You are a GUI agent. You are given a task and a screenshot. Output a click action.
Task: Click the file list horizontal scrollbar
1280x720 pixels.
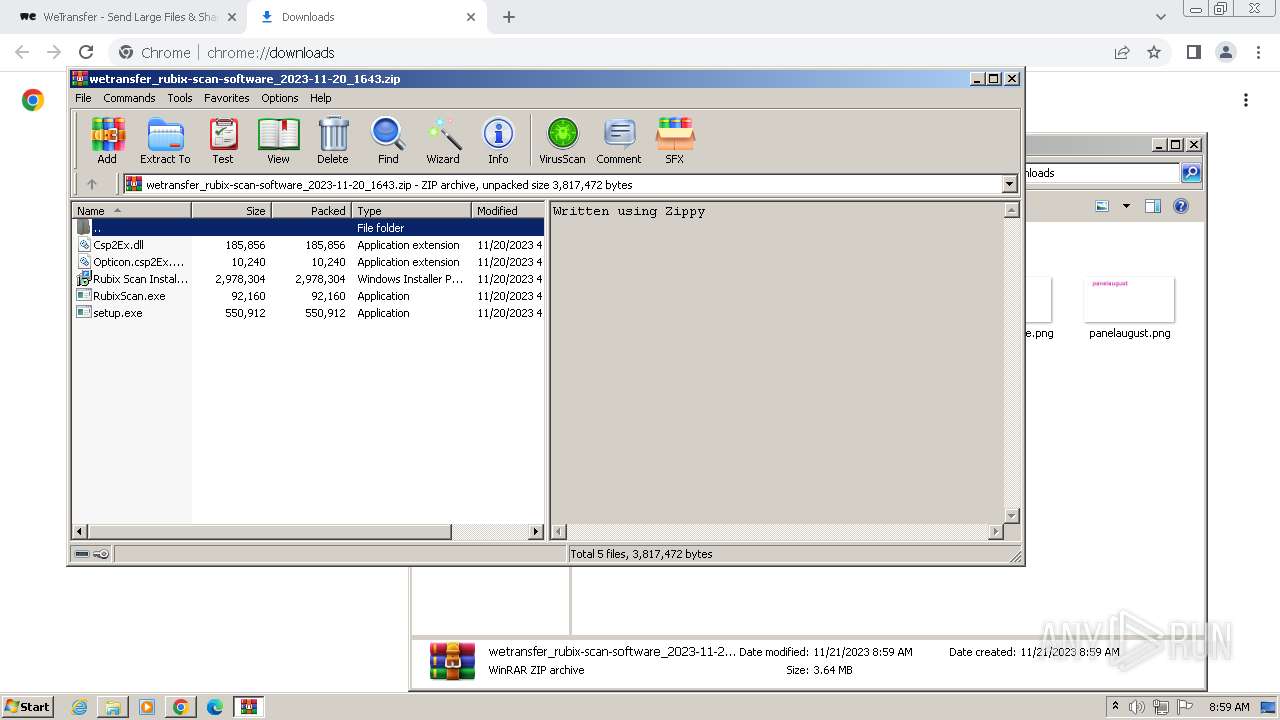point(270,532)
